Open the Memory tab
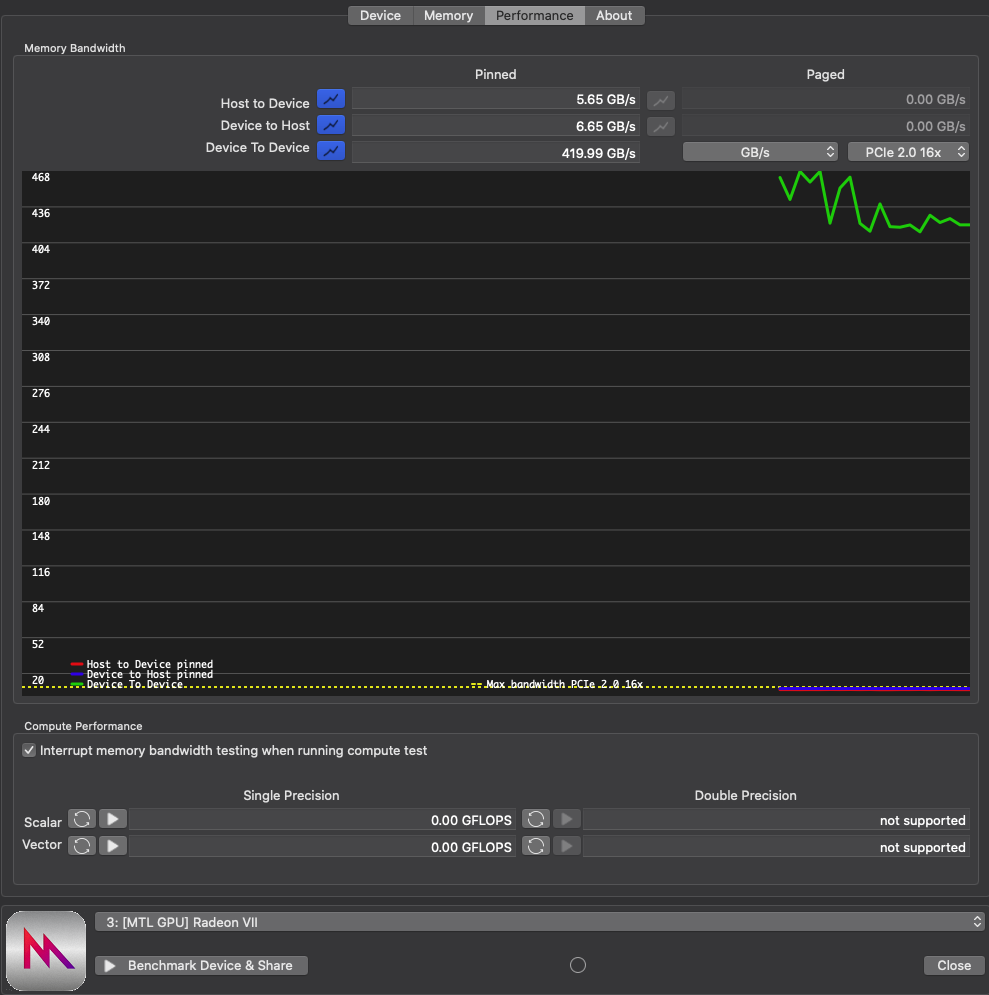This screenshot has width=989, height=995. [x=449, y=15]
